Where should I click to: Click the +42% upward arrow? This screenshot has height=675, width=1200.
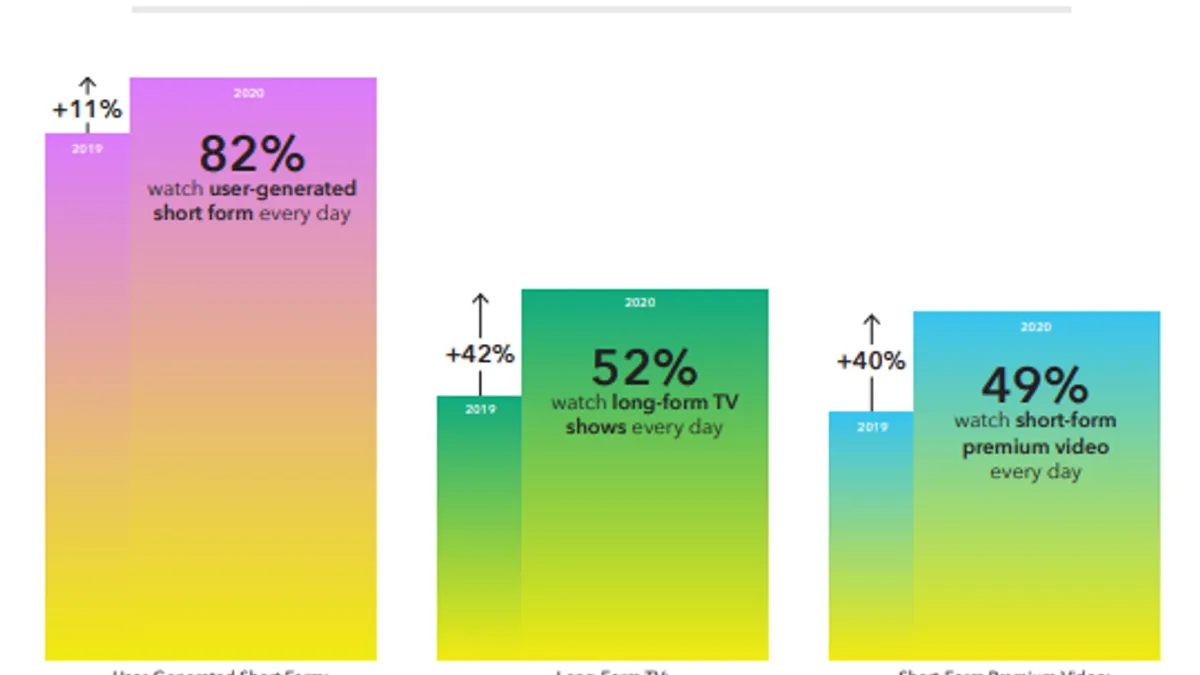[x=480, y=314]
